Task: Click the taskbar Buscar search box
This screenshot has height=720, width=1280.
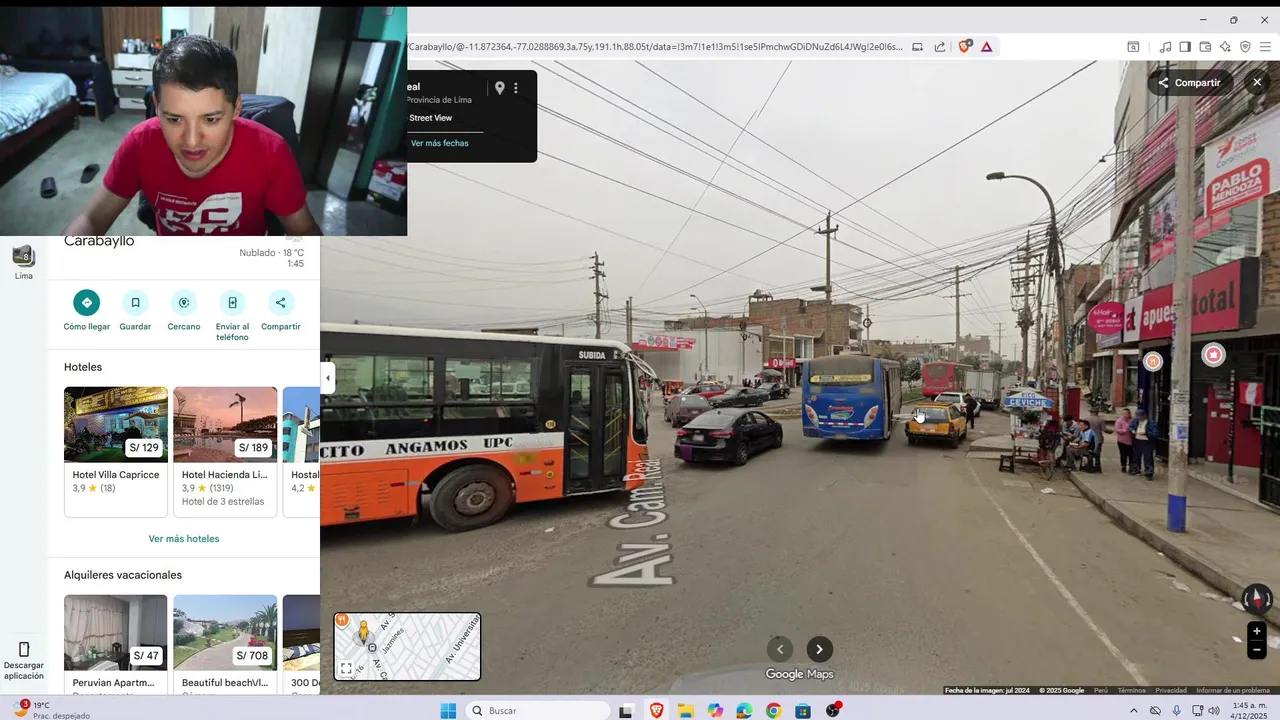Action: [x=540, y=711]
